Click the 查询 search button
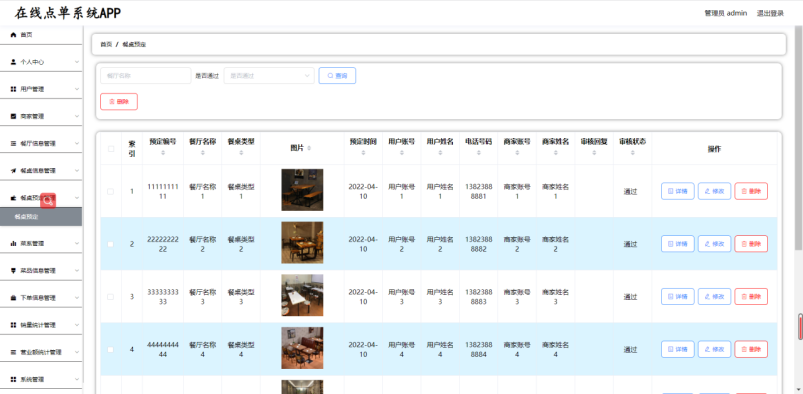This screenshot has height=394, width=803. [x=337, y=76]
